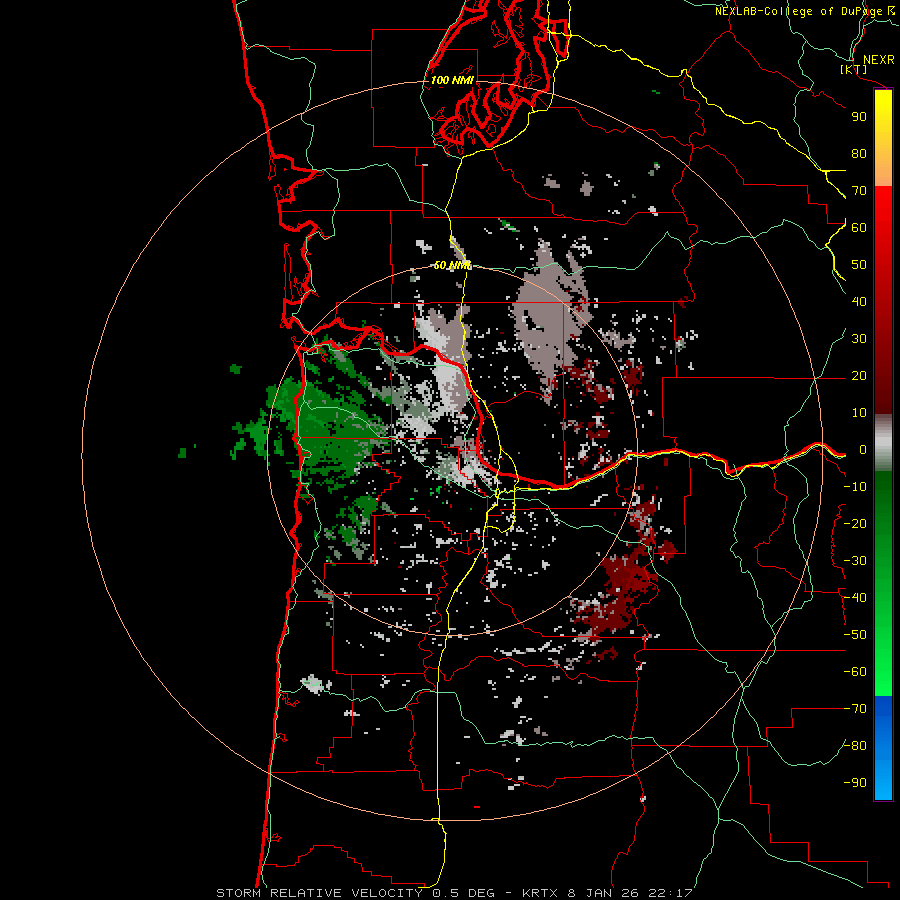
Task: Click the positive 90 scale value
Action: (x=859, y=117)
